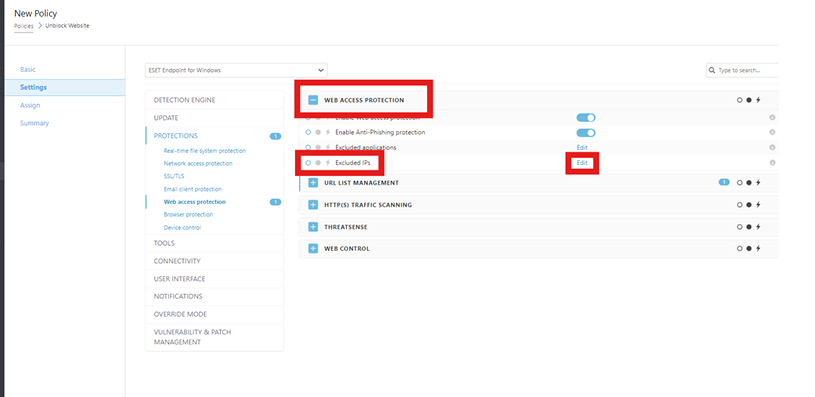Select Web access protection in the tree
Image resolution: width=815 pixels, height=397 pixels.
coord(194,202)
